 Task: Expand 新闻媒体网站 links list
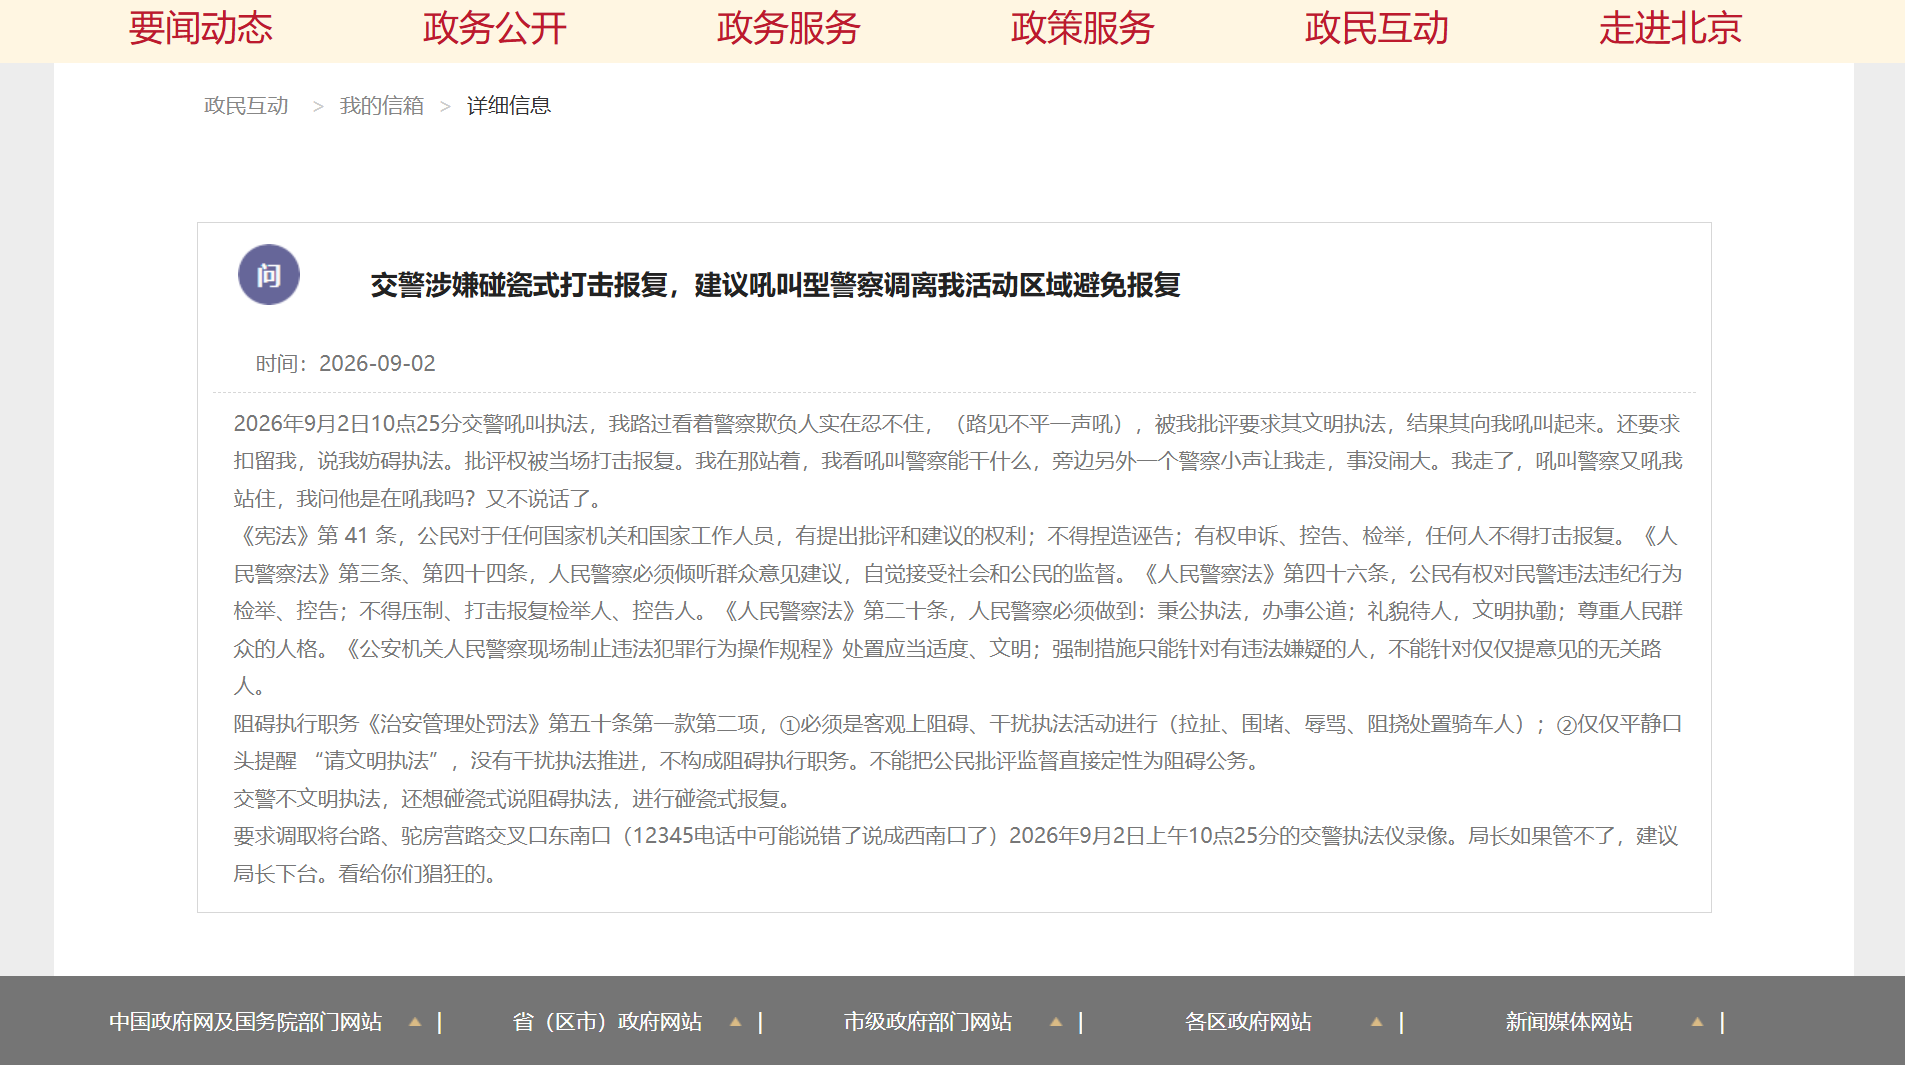1568,1022
